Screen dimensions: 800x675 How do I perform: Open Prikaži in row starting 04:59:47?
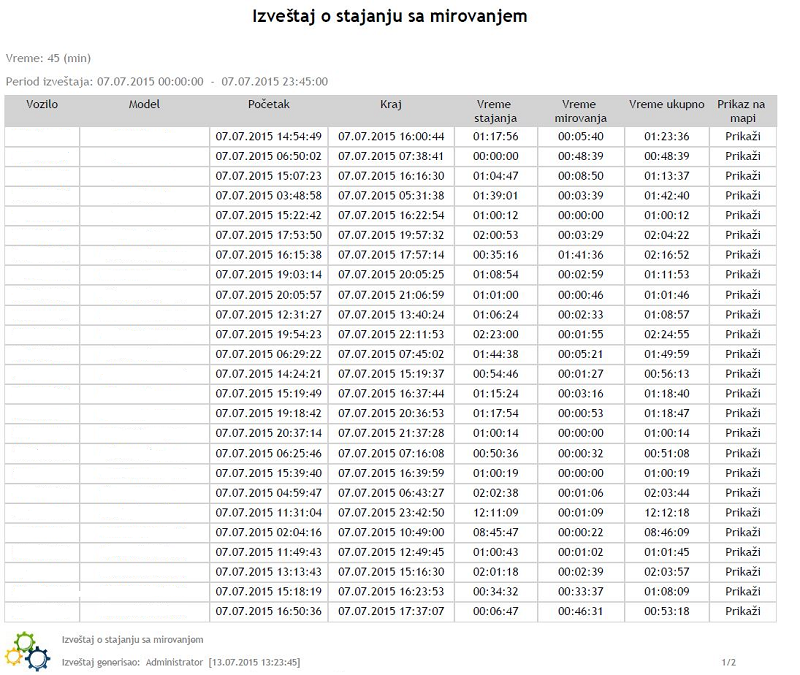tap(742, 493)
